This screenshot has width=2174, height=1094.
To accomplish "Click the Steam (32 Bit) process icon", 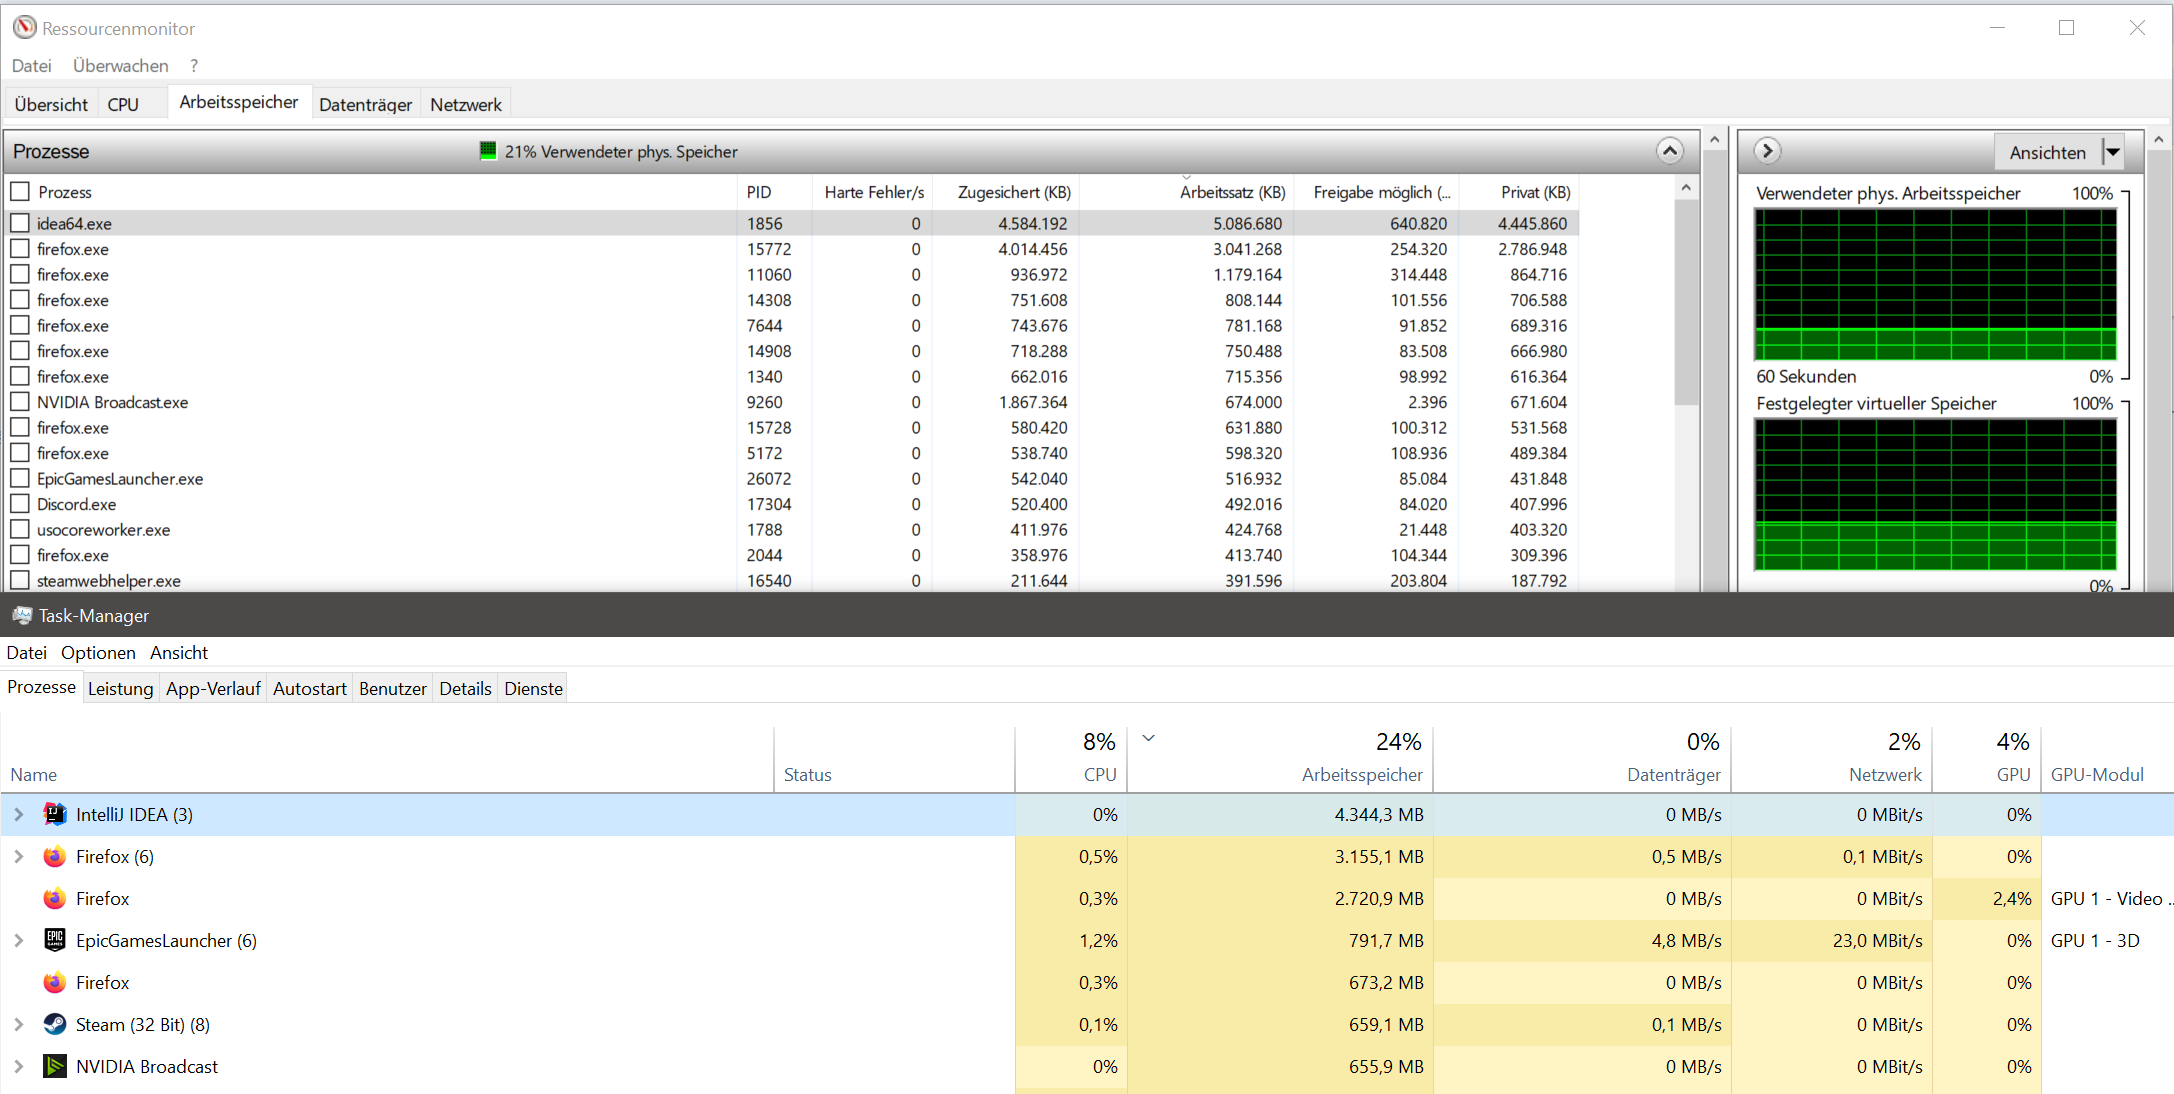I will 55,1024.
